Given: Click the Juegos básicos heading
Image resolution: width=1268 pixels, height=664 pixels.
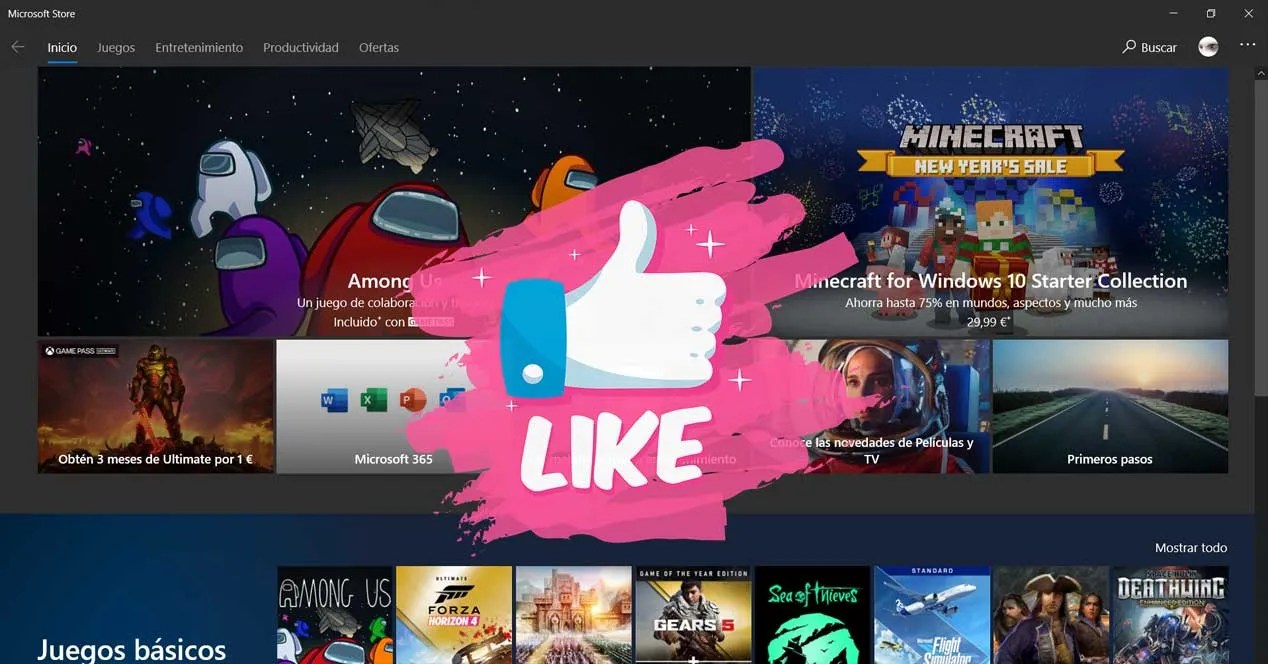Looking at the screenshot, I should coord(132,649).
